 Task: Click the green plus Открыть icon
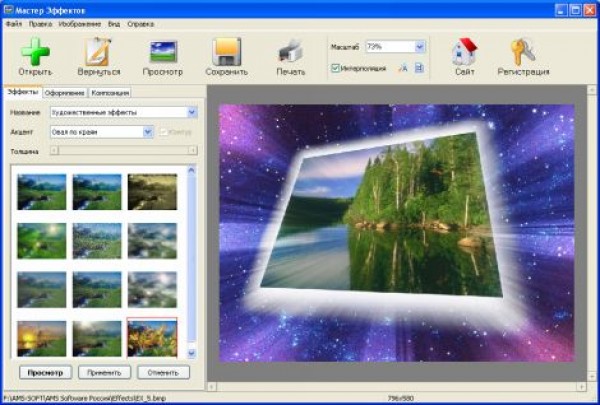(35, 52)
